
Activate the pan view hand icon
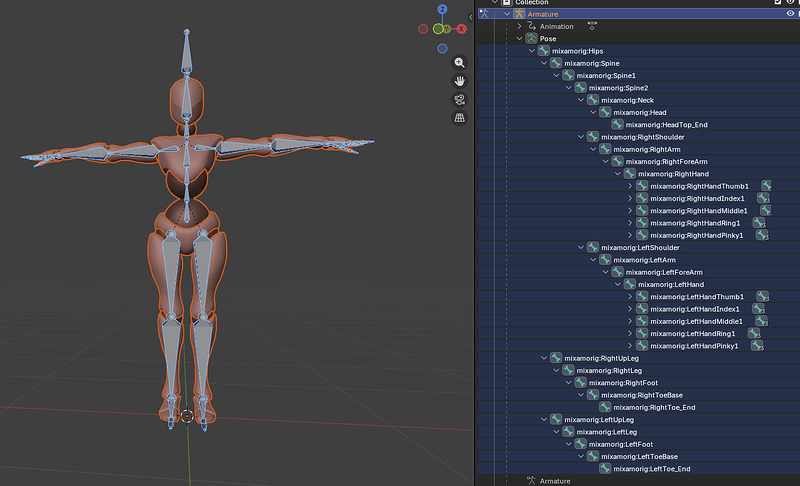tap(459, 81)
